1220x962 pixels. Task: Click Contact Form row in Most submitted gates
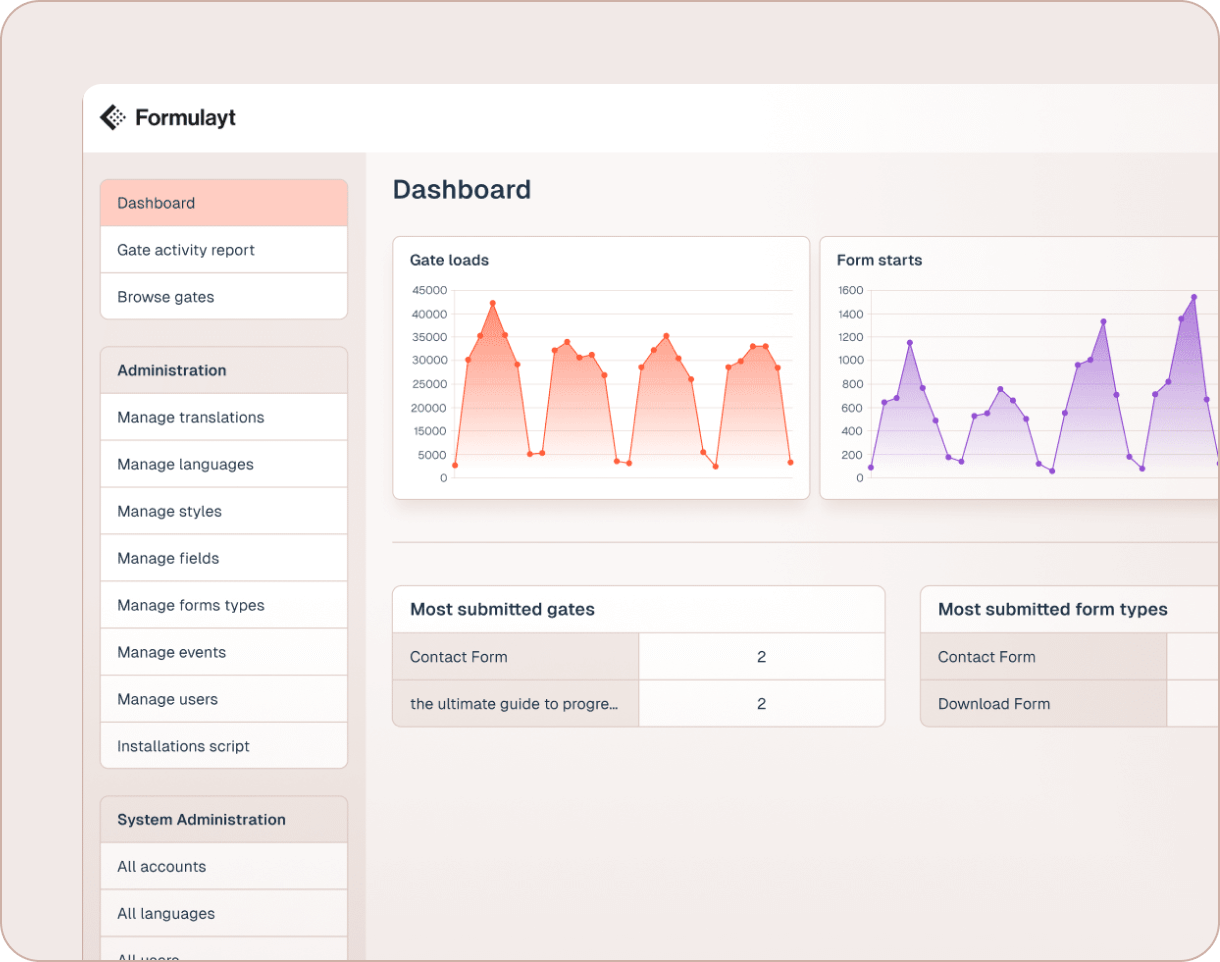tap(459, 657)
